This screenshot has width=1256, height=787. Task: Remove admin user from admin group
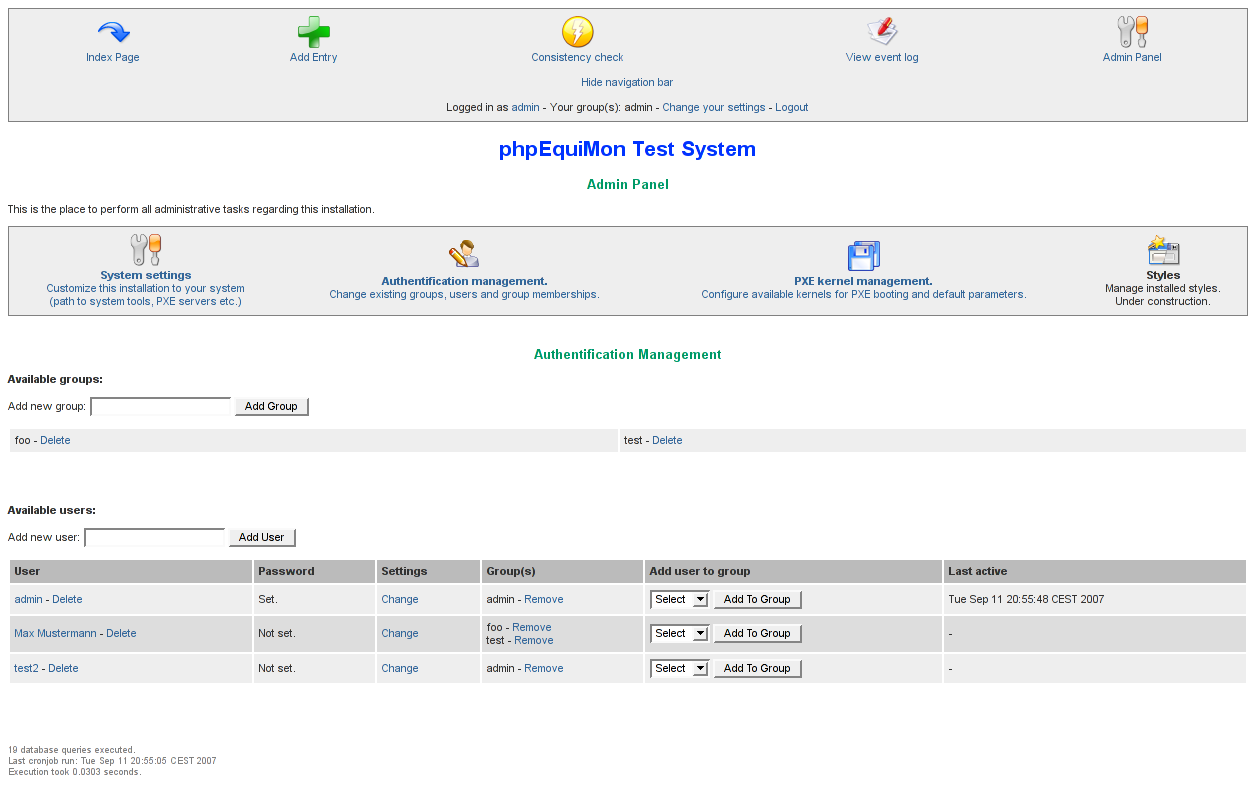click(x=543, y=599)
